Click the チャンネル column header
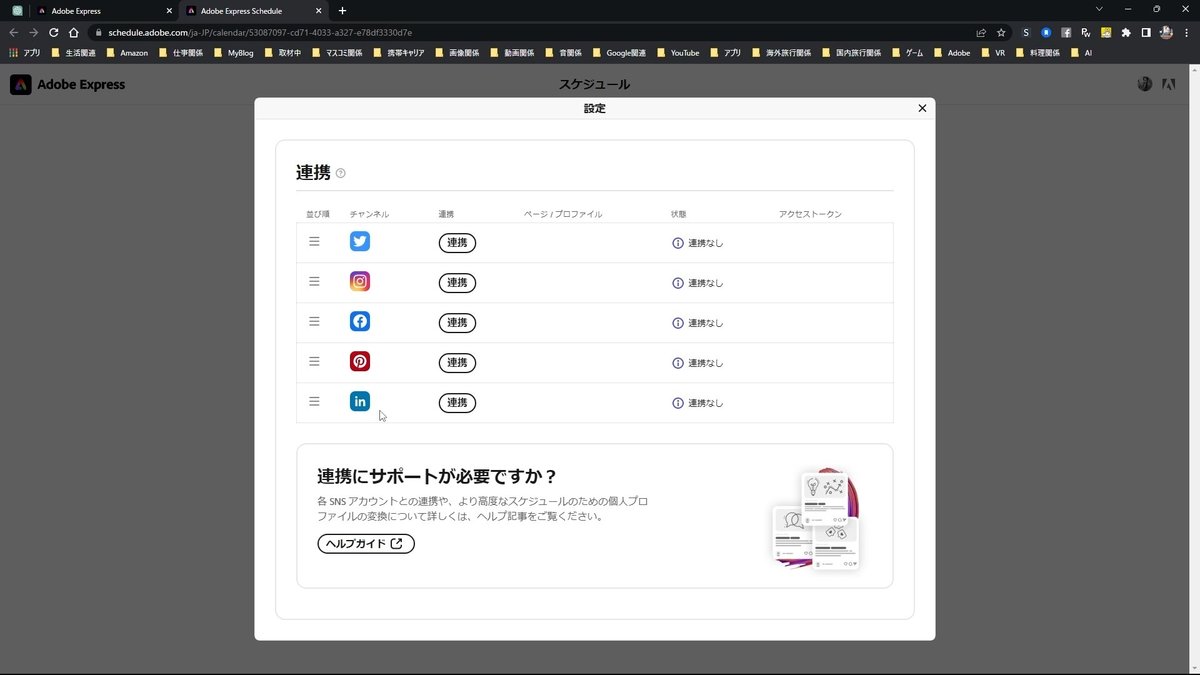Viewport: 1200px width, 675px height. click(x=369, y=214)
